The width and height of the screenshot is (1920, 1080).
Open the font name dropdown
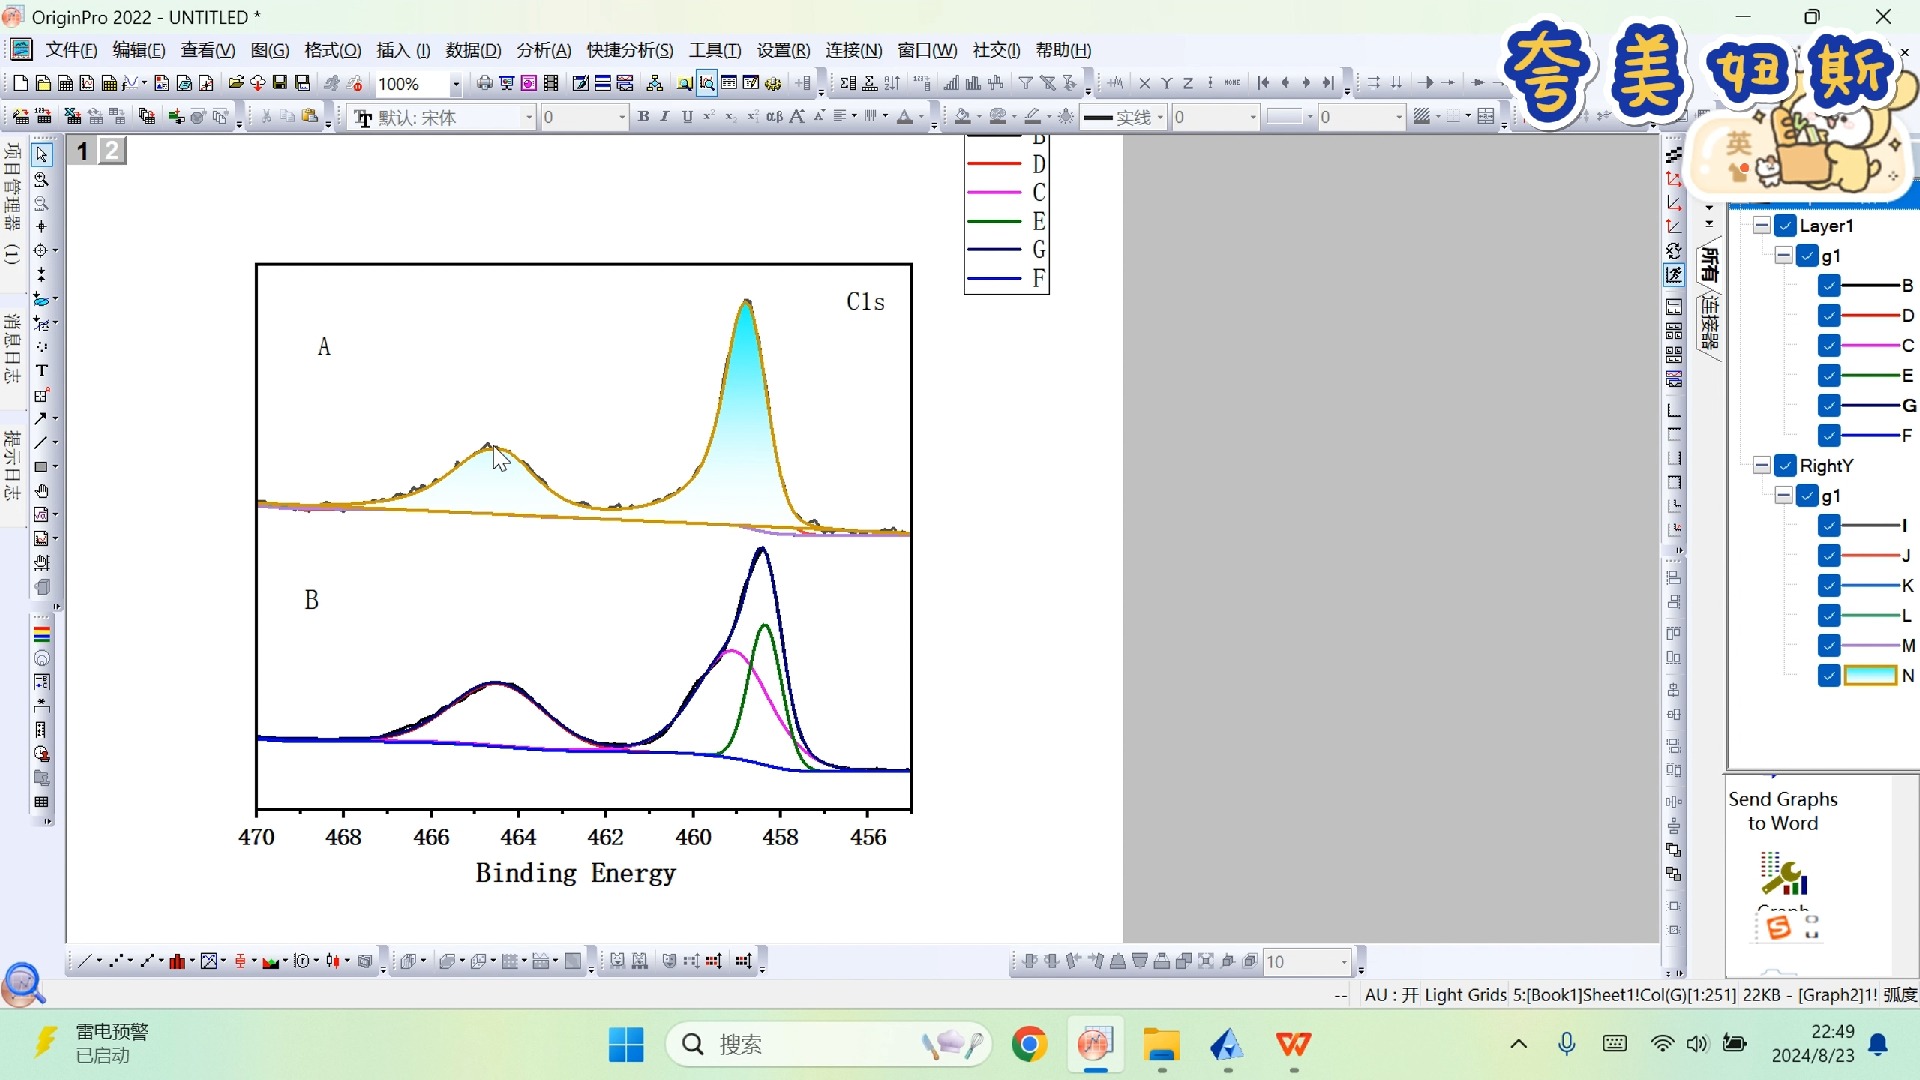click(529, 118)
